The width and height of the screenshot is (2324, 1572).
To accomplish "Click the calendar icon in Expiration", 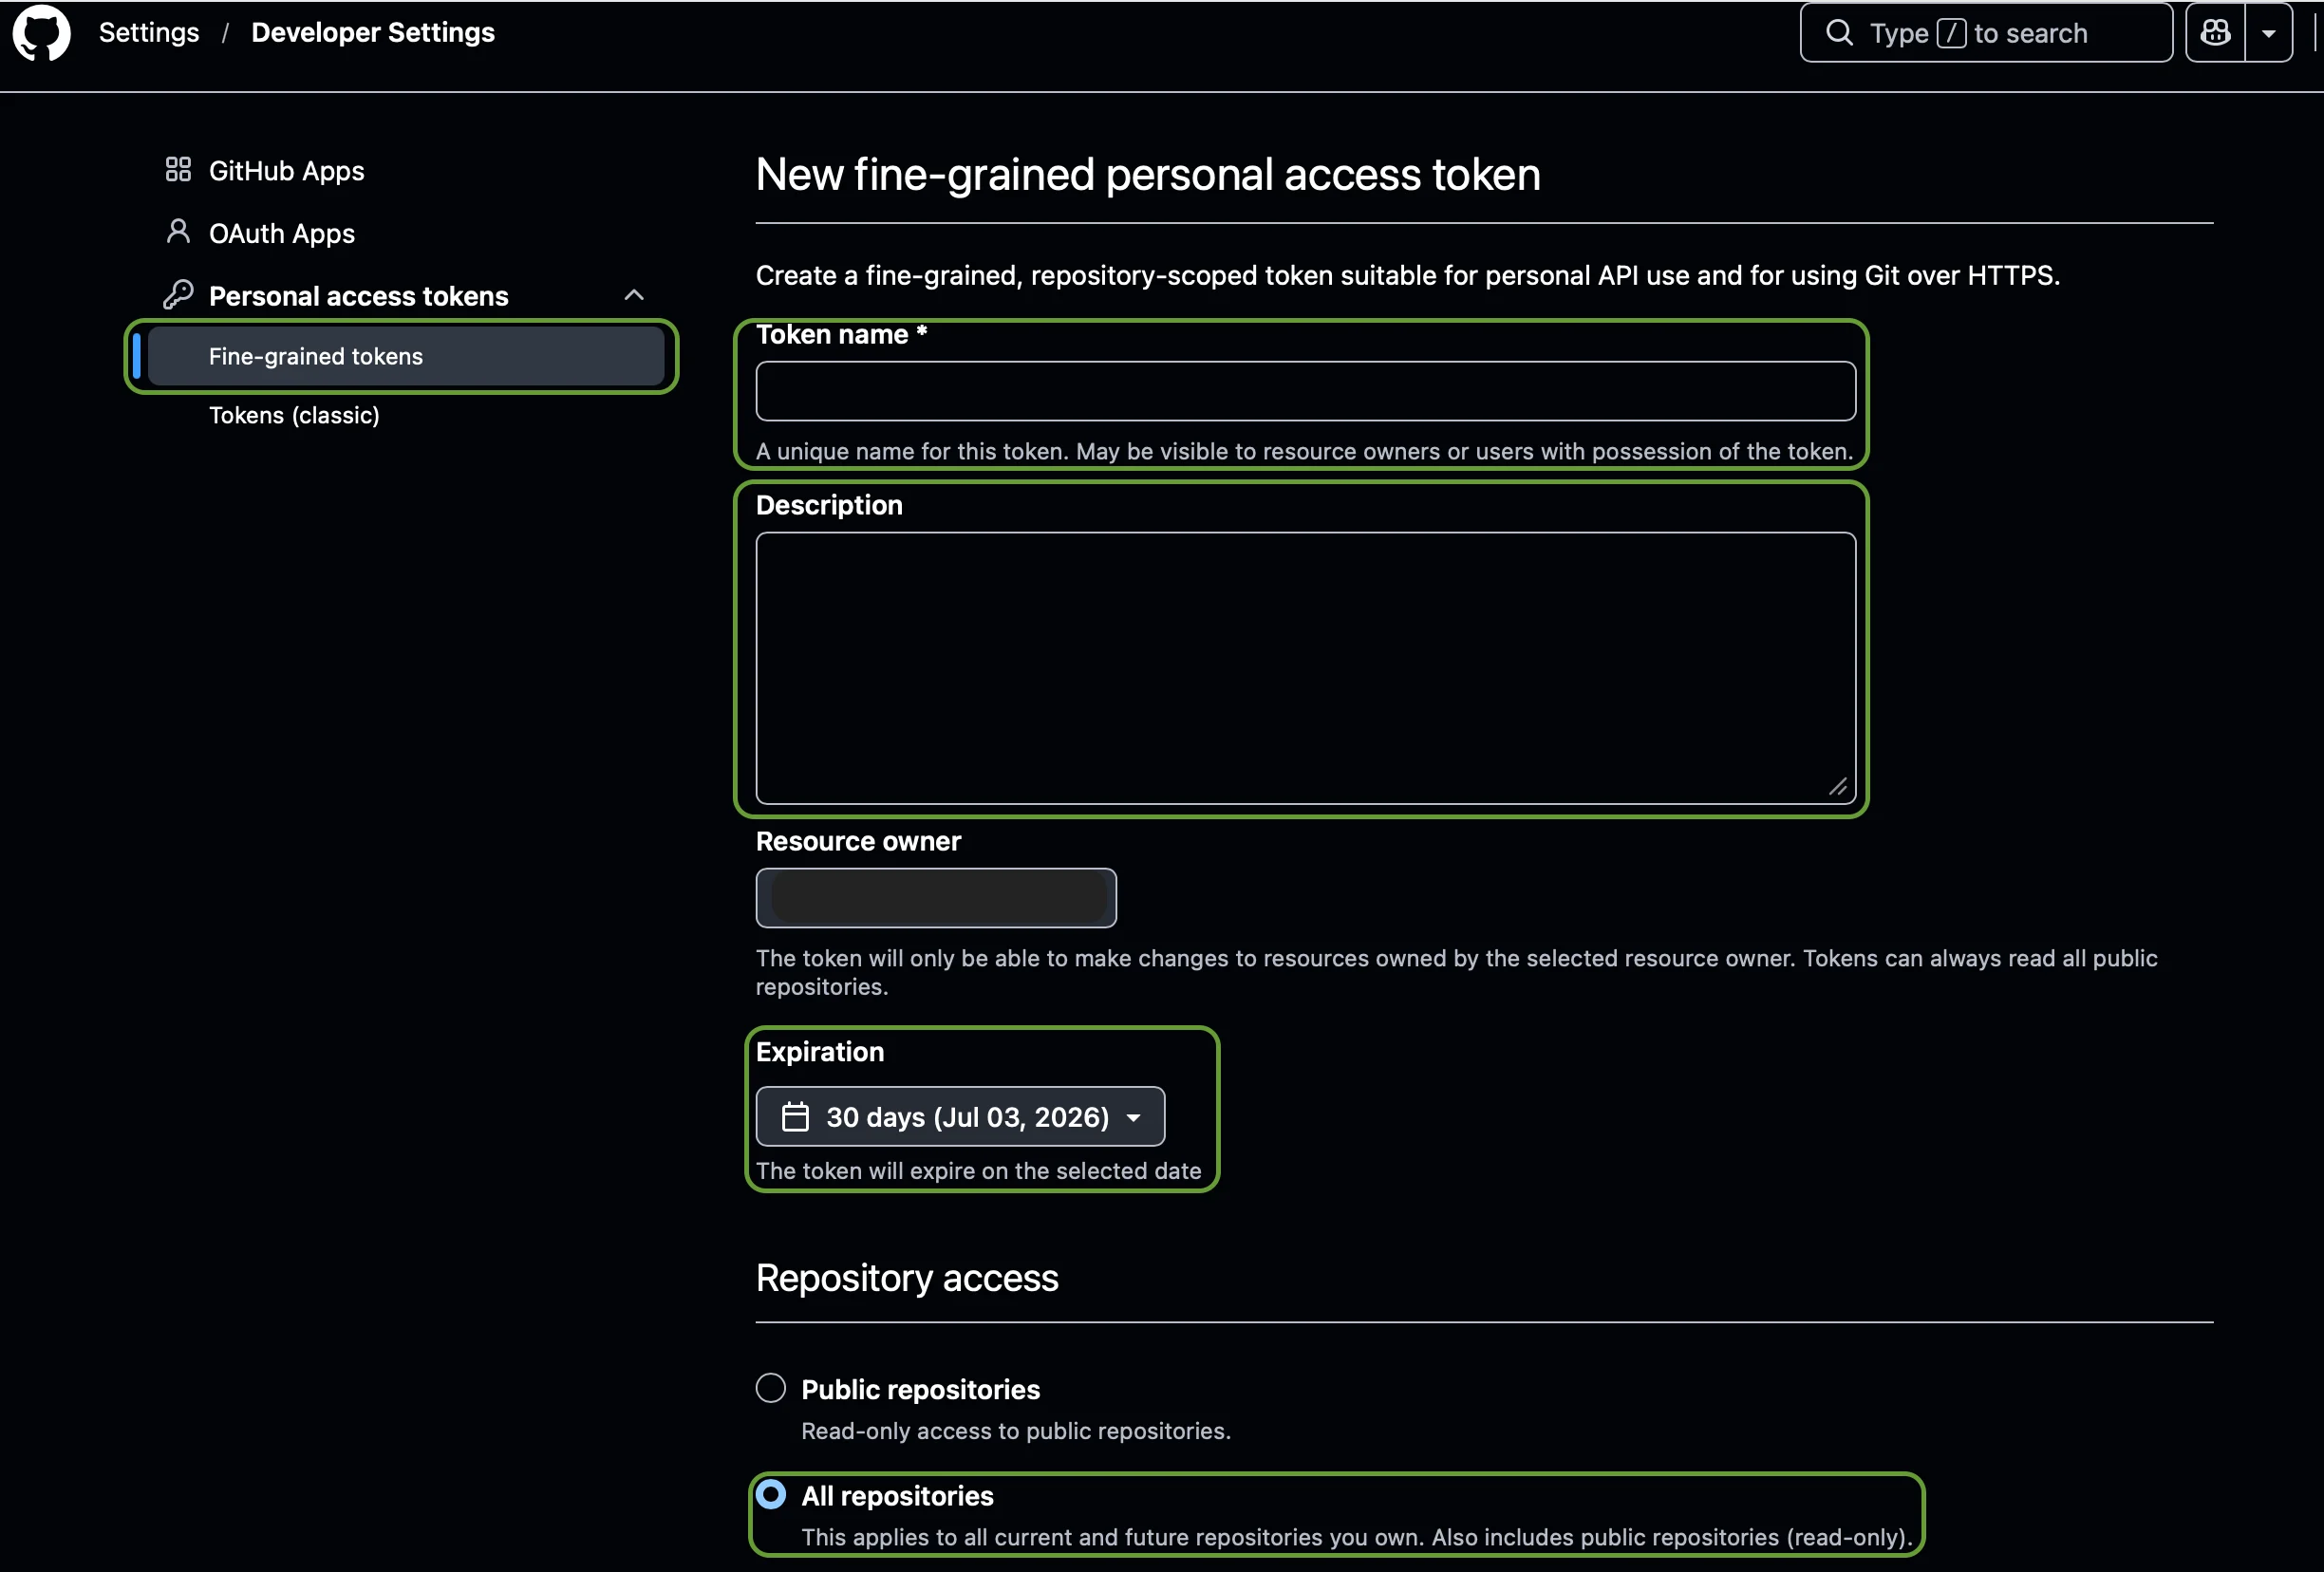I will [795, 1117].
